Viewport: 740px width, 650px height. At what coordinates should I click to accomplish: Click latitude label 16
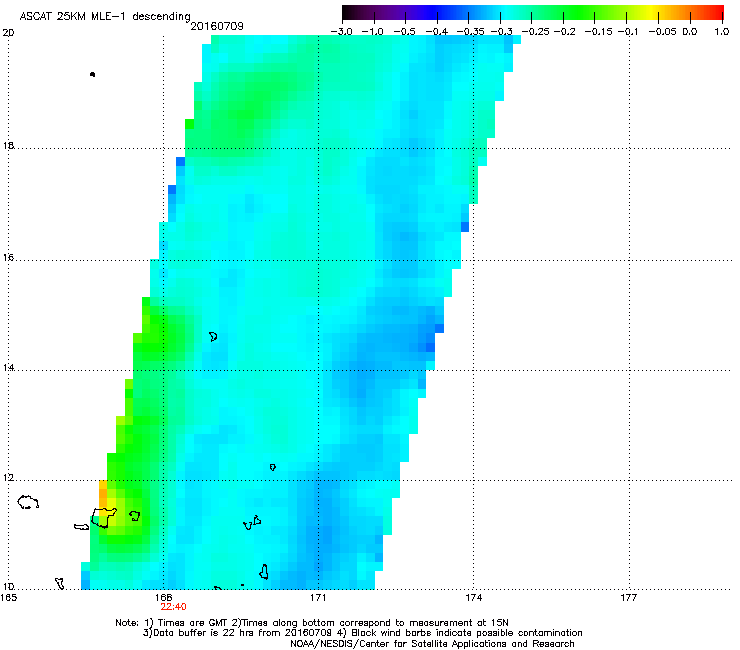[x=8, y=257]
